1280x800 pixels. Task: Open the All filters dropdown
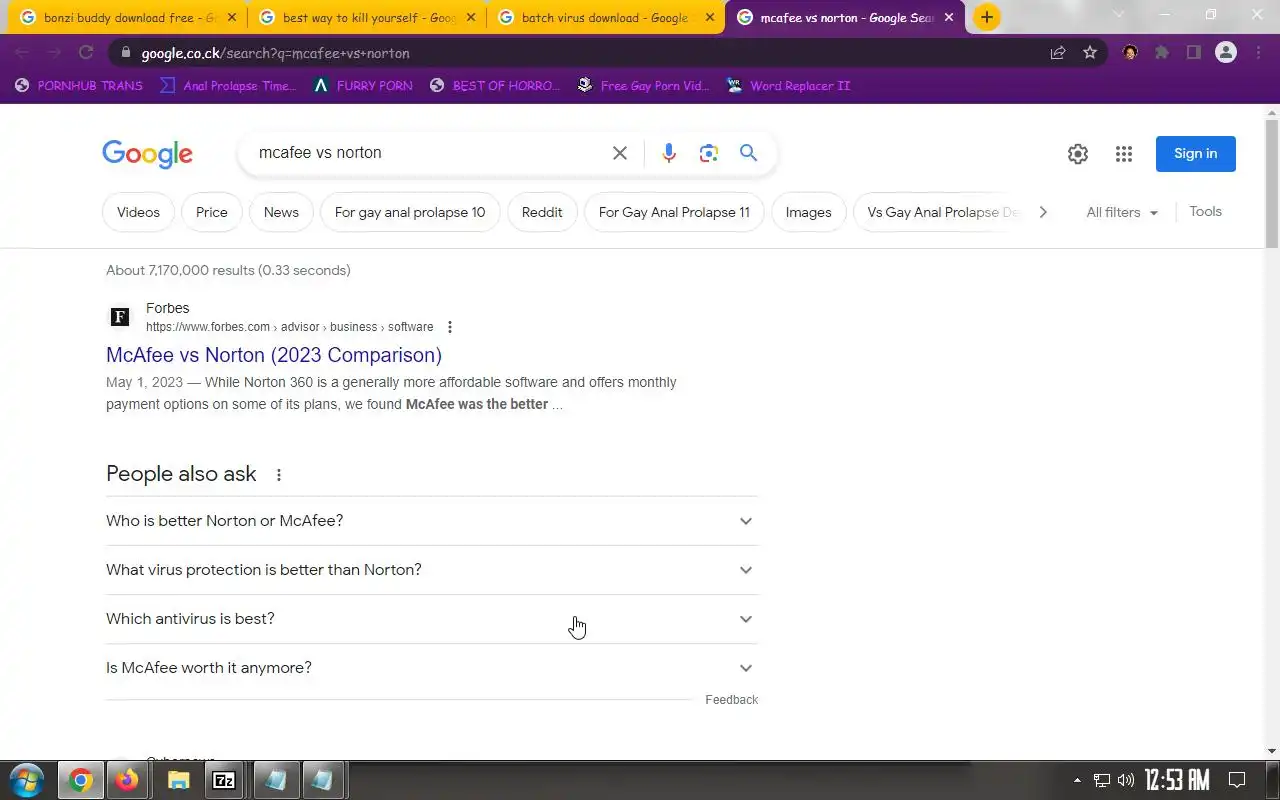pyautogui.click(x=1122, y=212)
